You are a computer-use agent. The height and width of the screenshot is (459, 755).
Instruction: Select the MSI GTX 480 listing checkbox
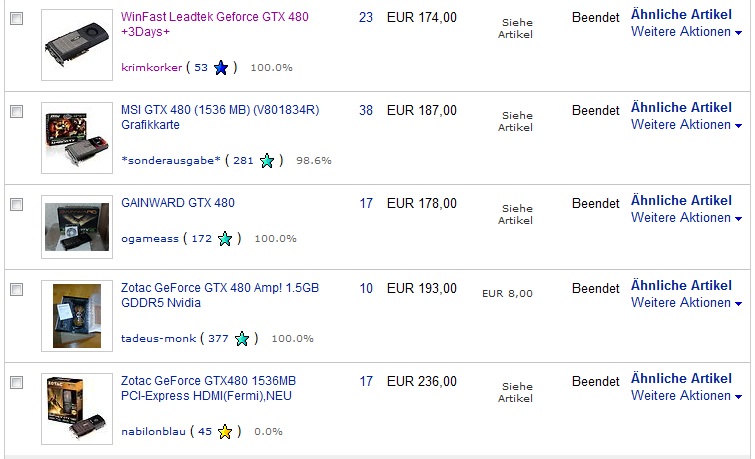(x=16, y=112)
